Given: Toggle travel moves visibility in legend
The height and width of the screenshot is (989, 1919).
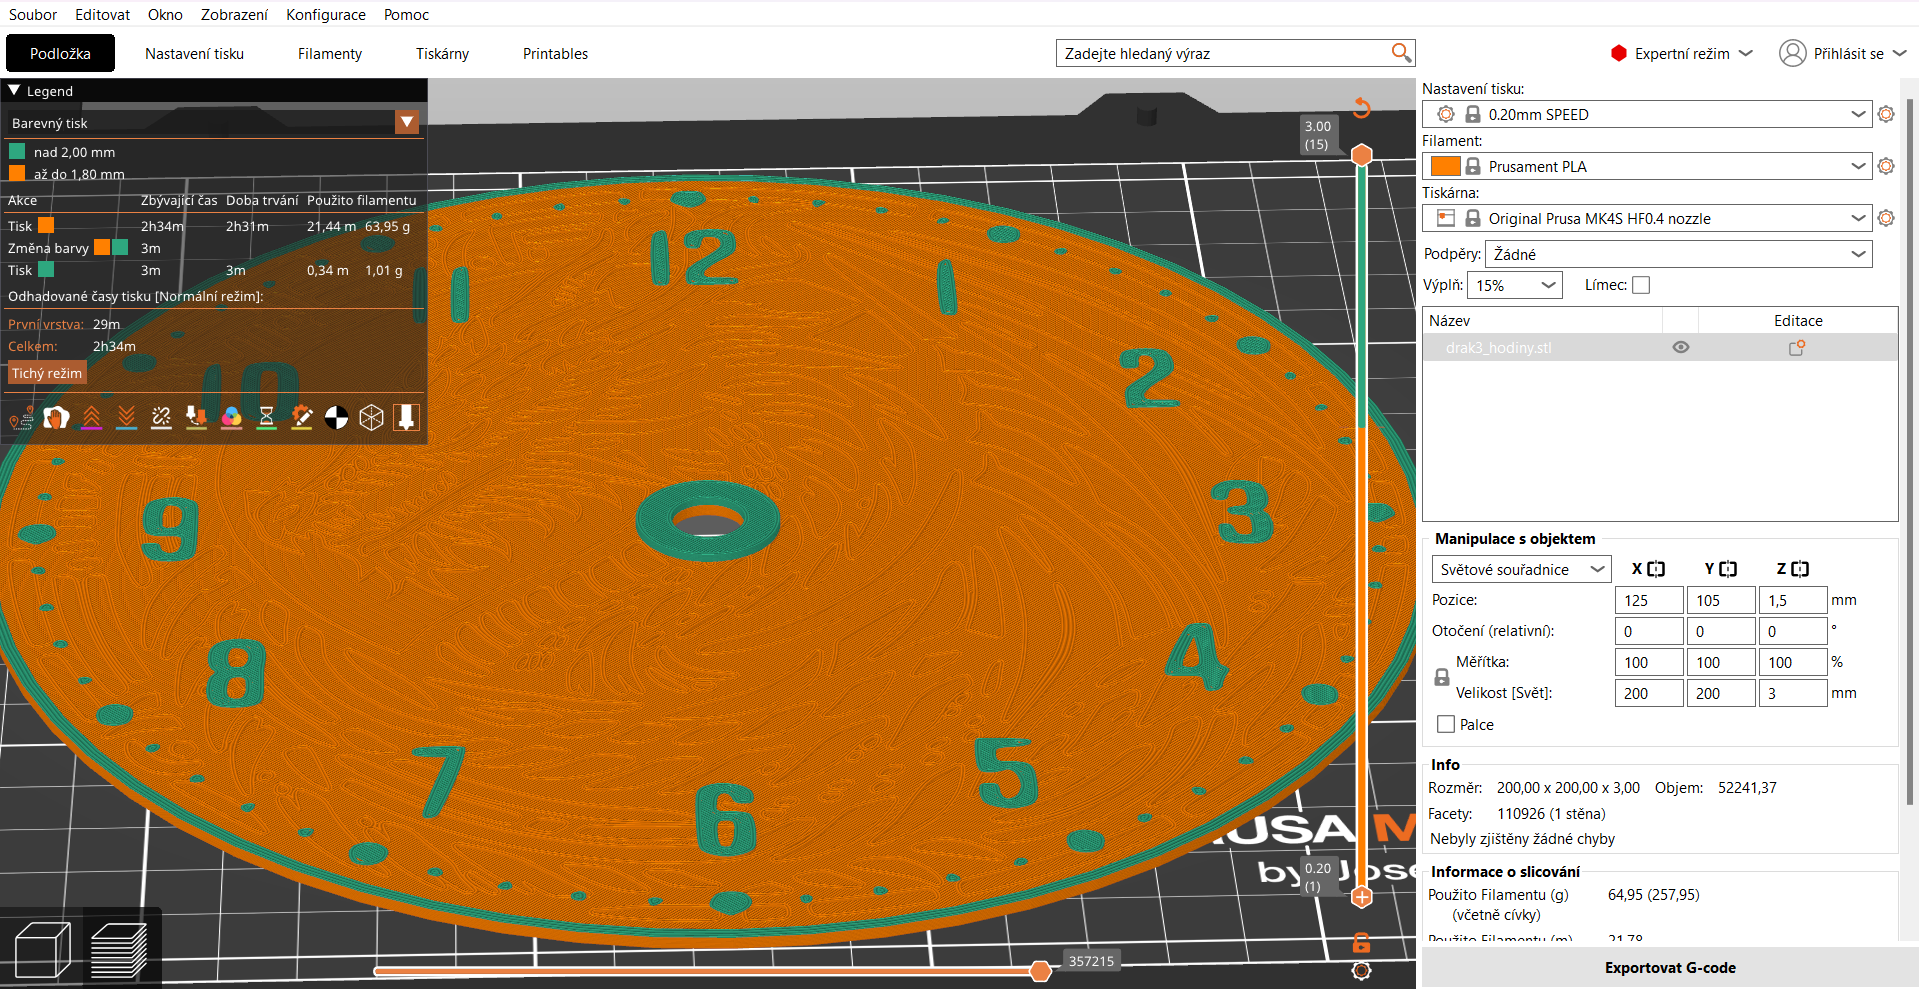Looking at the screenshot, I should coord(21,418).
